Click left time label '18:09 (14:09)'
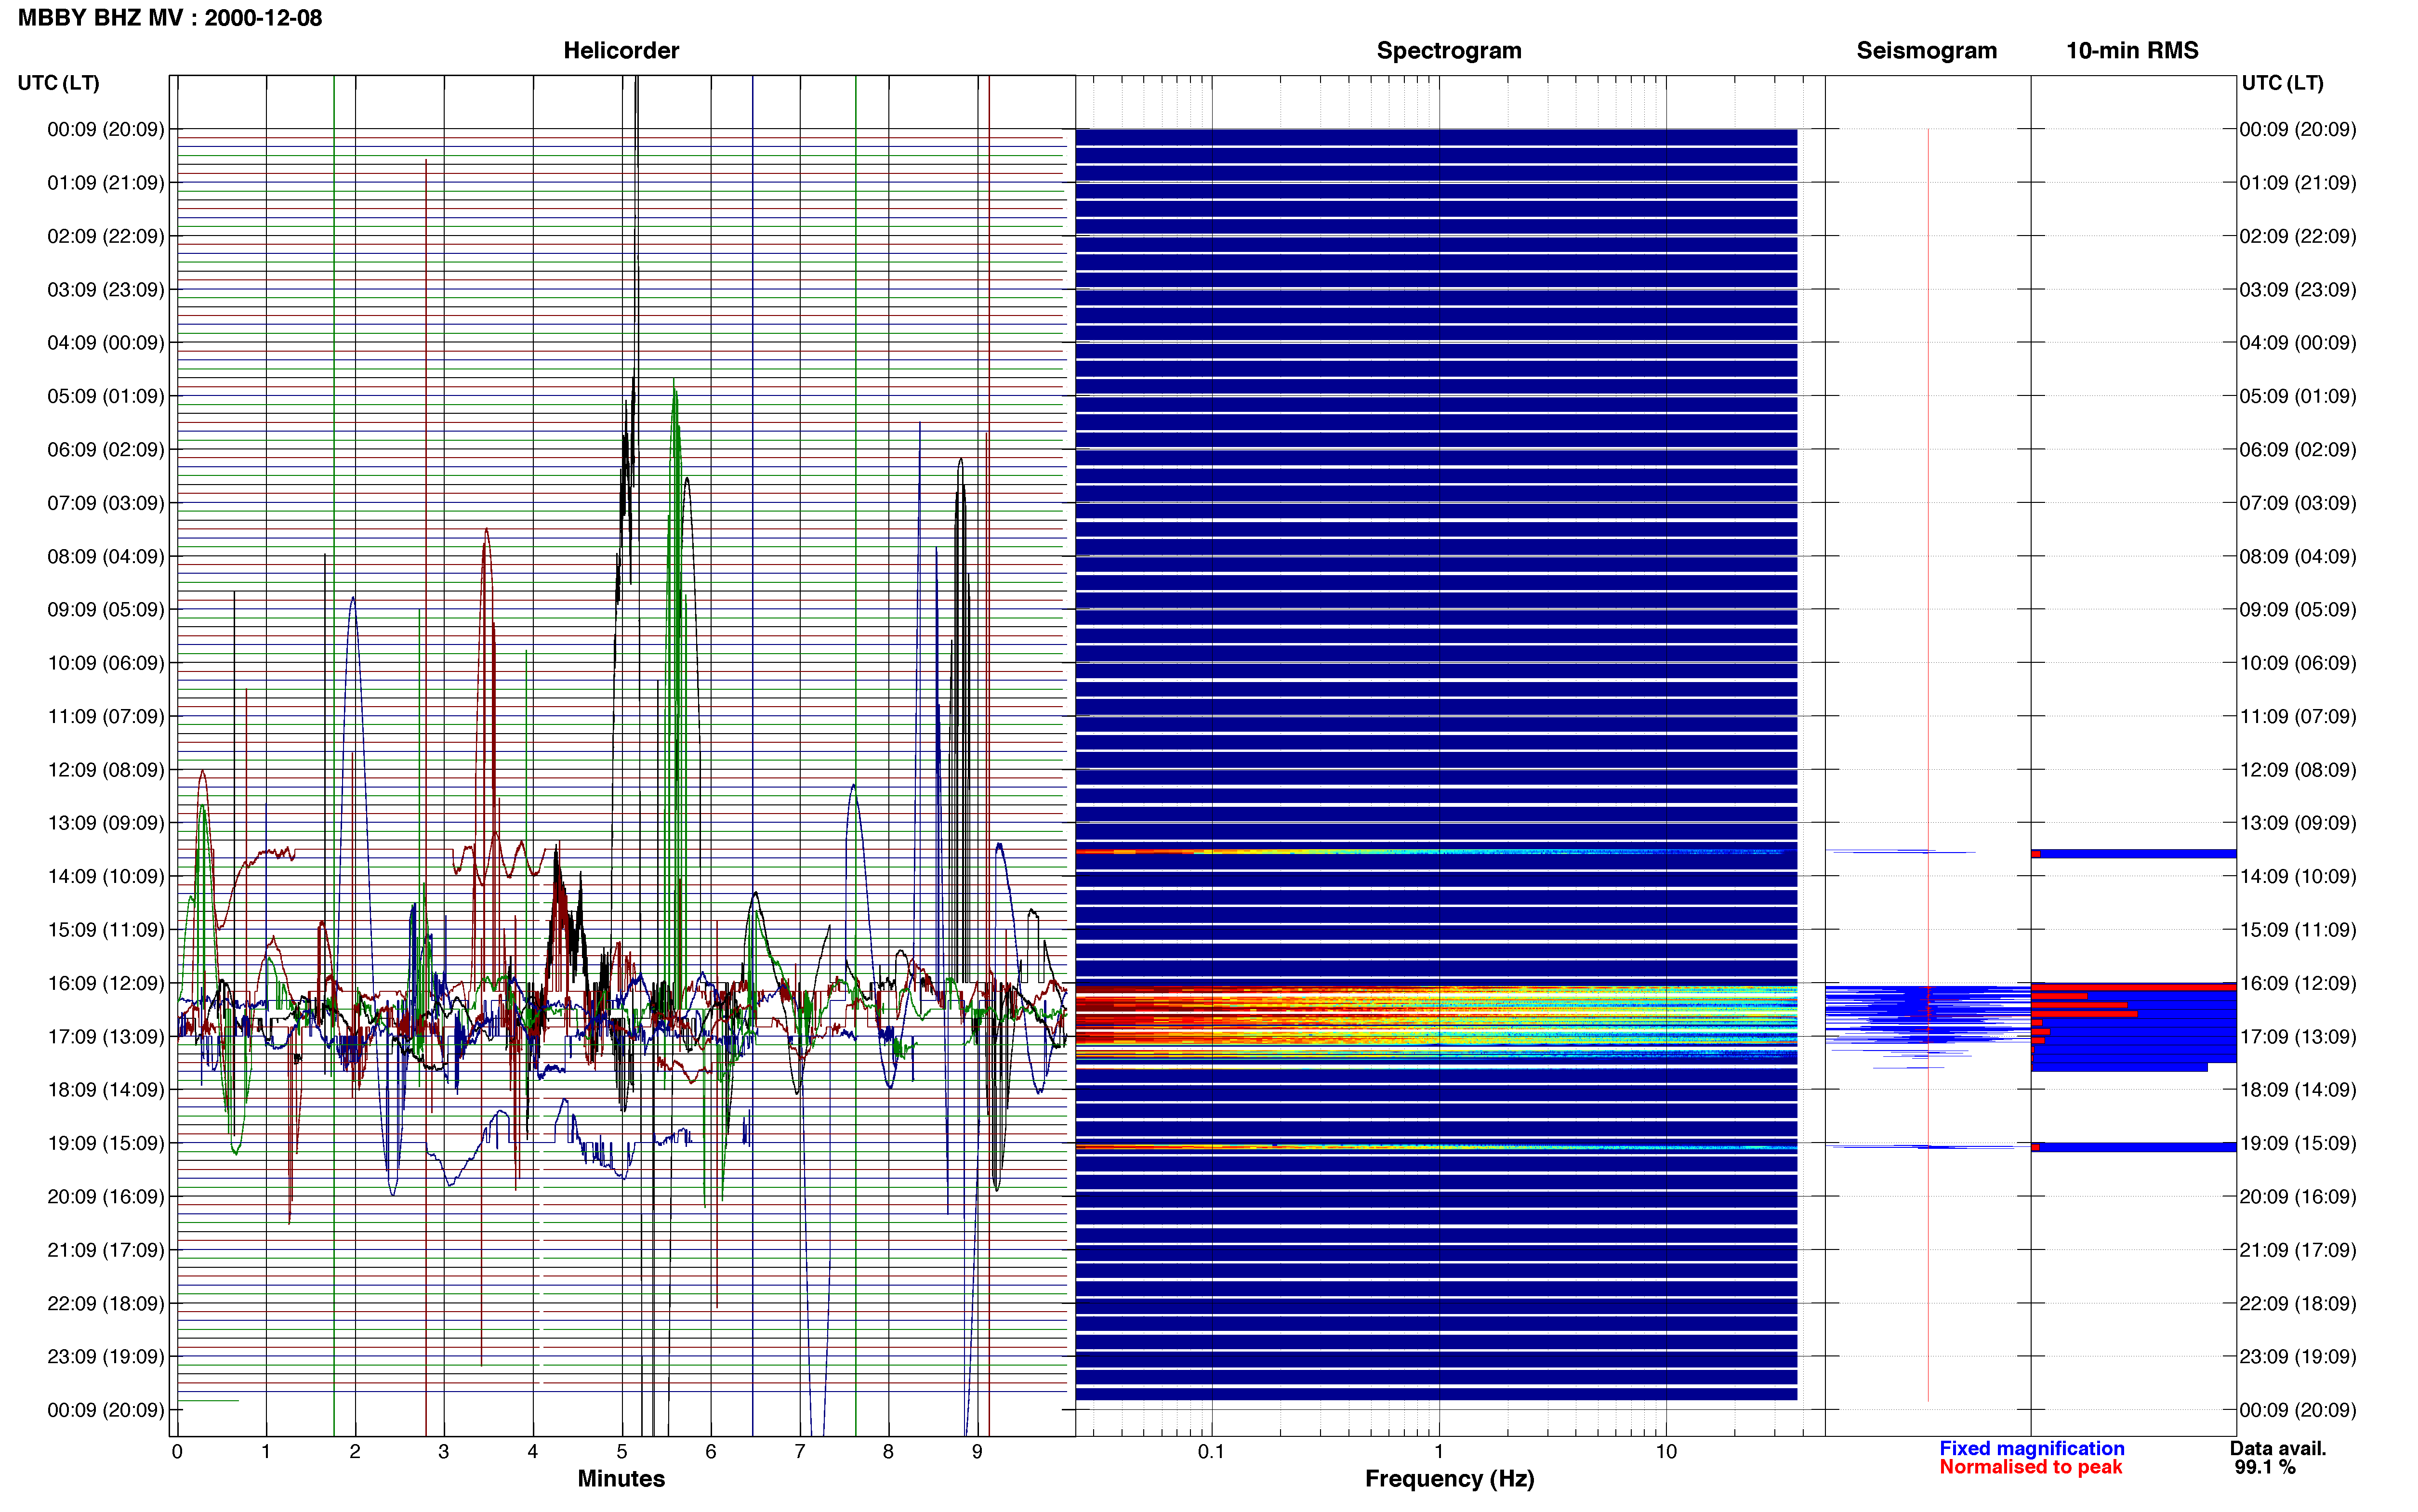Viewport: 2418px width, 1512px height. (106, 1090)
